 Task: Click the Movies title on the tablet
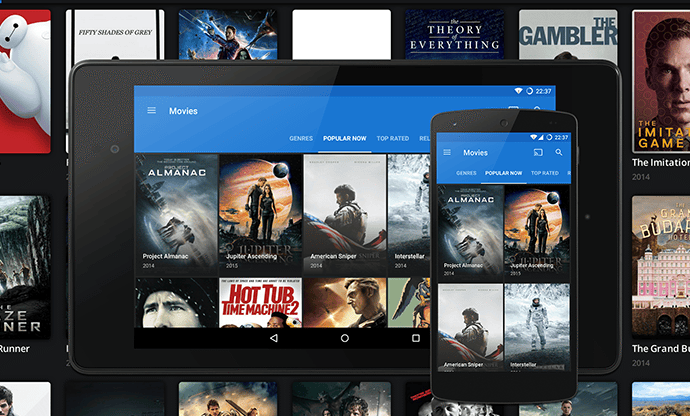pos(183,111)
